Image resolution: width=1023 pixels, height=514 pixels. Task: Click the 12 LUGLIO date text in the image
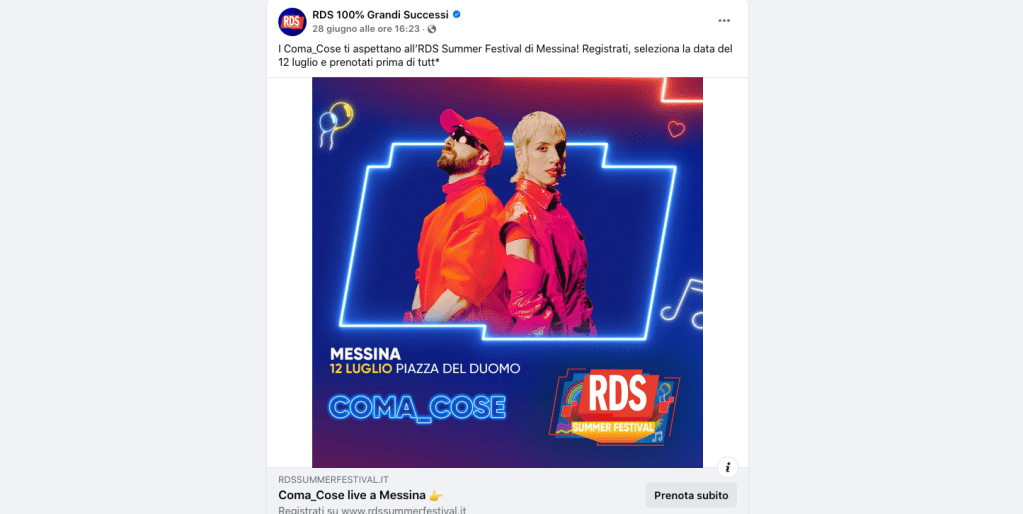pyautogui.click(x=361, y=369)
